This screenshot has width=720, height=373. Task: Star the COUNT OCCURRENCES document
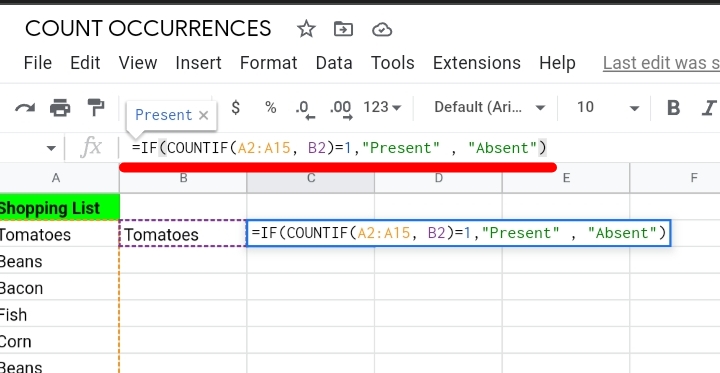point(306,29)
